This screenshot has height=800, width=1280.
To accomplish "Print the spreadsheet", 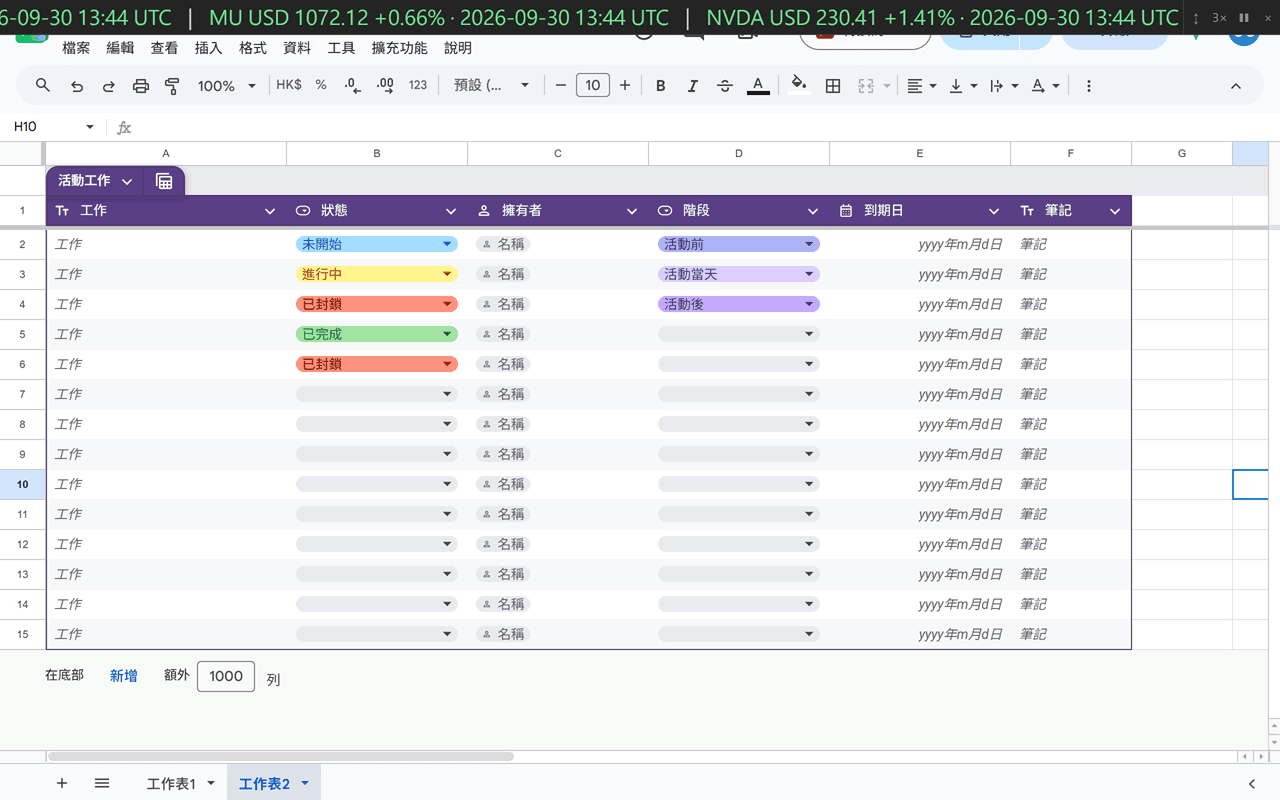I will click(141, 86).
